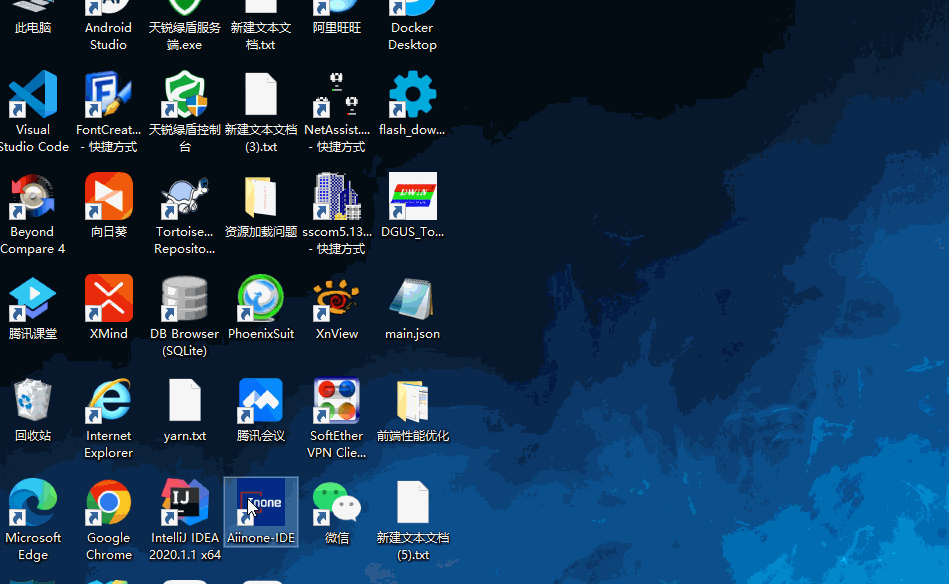Screen dimensions: 949x584
Task: Select 新建文本文档.txt file
Action: coord(261,25)
